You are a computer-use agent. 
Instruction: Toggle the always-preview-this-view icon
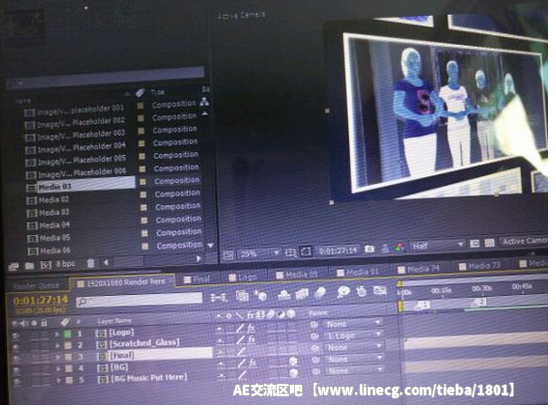tap(228, 255)
